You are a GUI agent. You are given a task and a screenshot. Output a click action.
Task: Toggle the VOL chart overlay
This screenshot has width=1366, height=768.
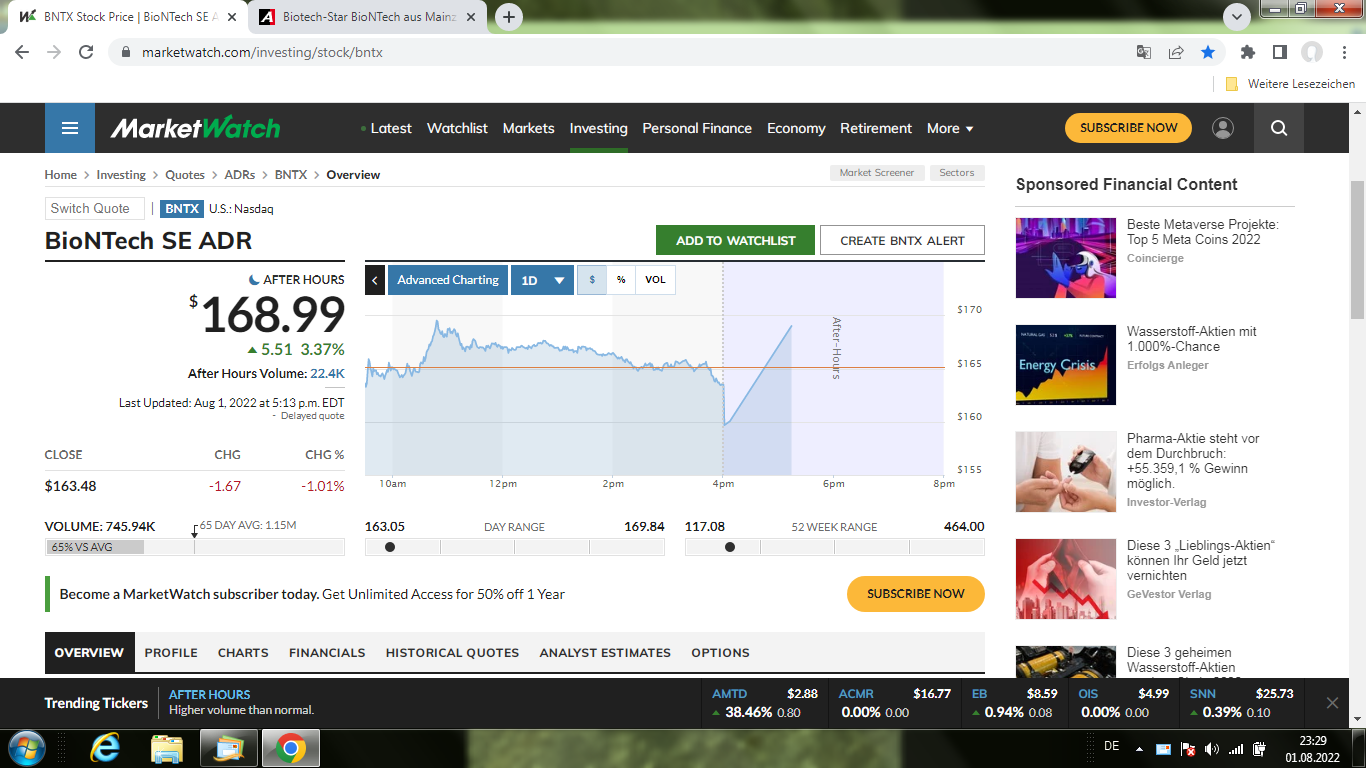tap(655, 280)
